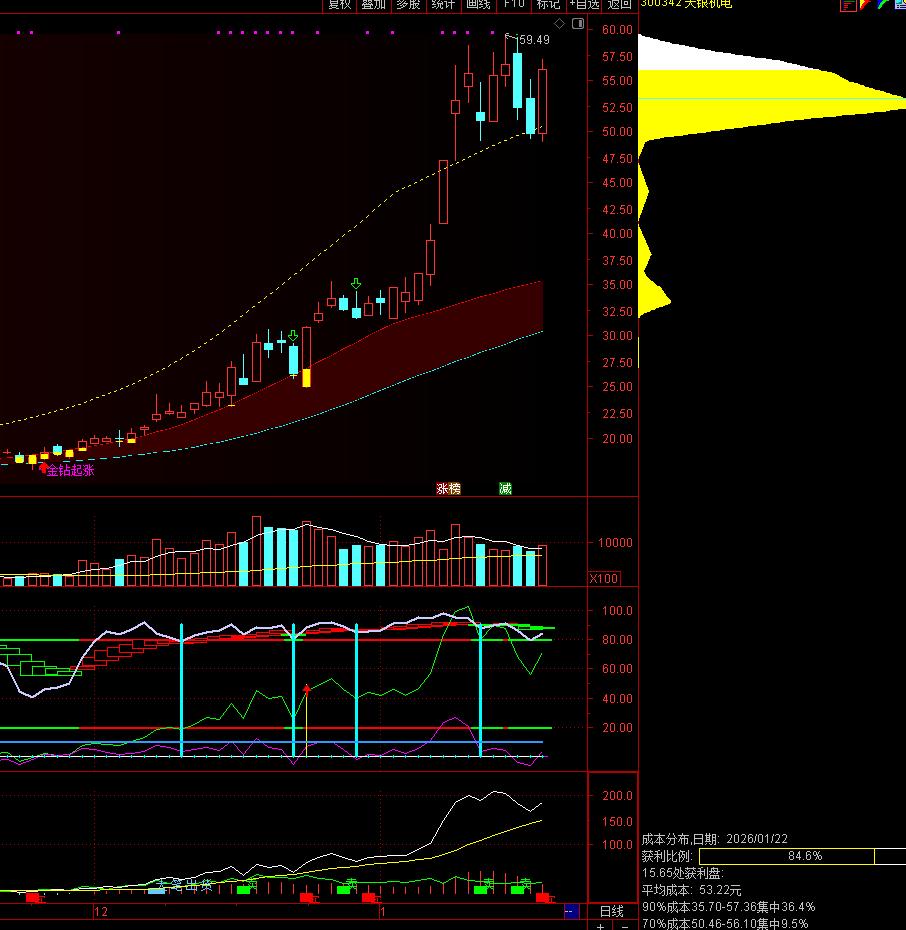Click the green-blue chip distribution icon
Screen dimensions: 906x930
(883, 5)
